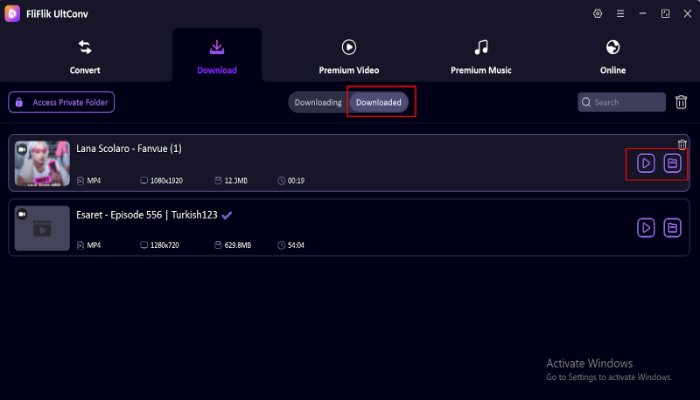Image resolution: width=700 pixels, height=400 pixels.
Task: Click the '00:19' duration value
Action: pyautogui.click(x=296, y=181)
